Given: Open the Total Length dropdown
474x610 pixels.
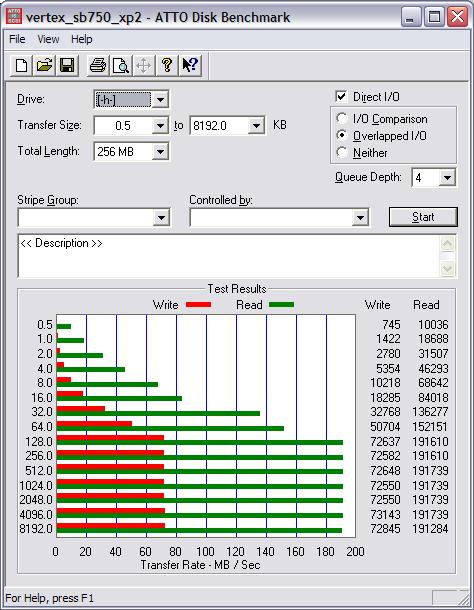Looking at the screenshot, I should 160,151.
